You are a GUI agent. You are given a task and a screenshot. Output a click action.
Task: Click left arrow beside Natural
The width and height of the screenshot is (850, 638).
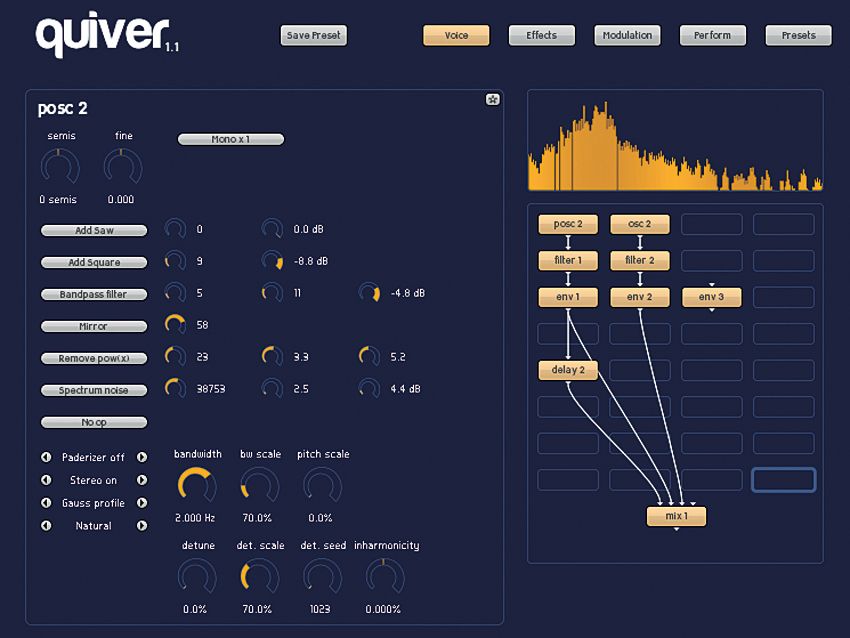[46, 526]
